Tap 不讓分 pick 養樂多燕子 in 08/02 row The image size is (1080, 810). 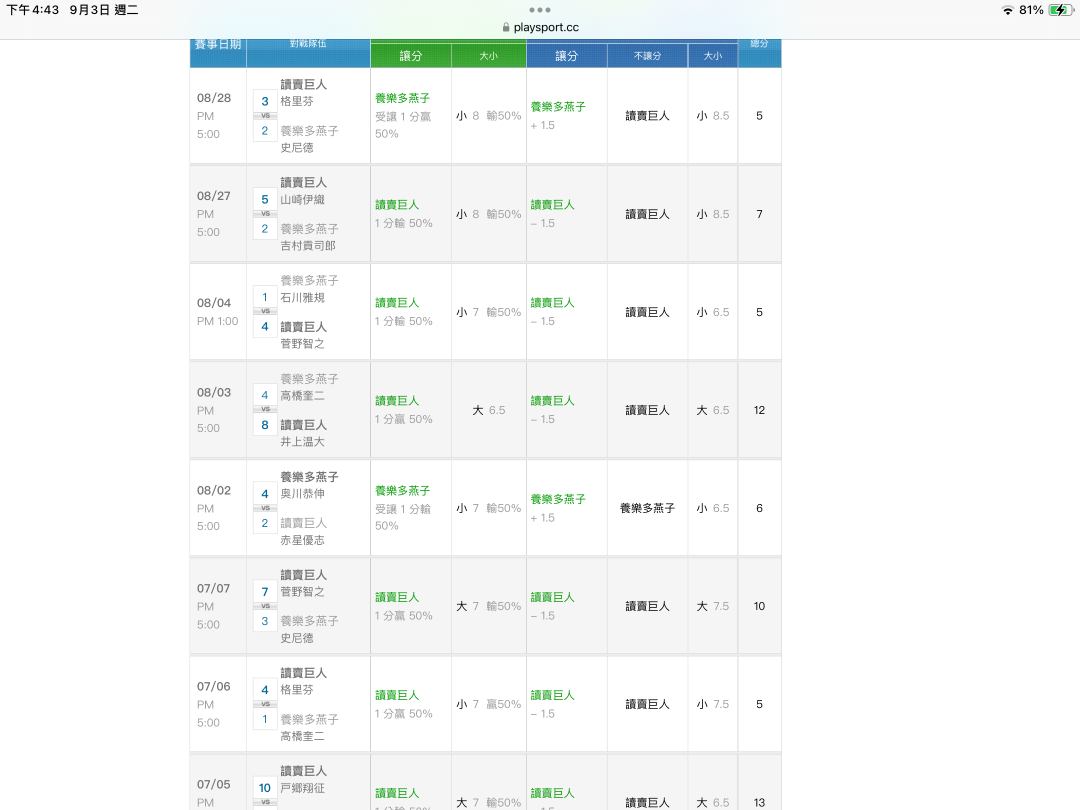click(x=647, y=508)
